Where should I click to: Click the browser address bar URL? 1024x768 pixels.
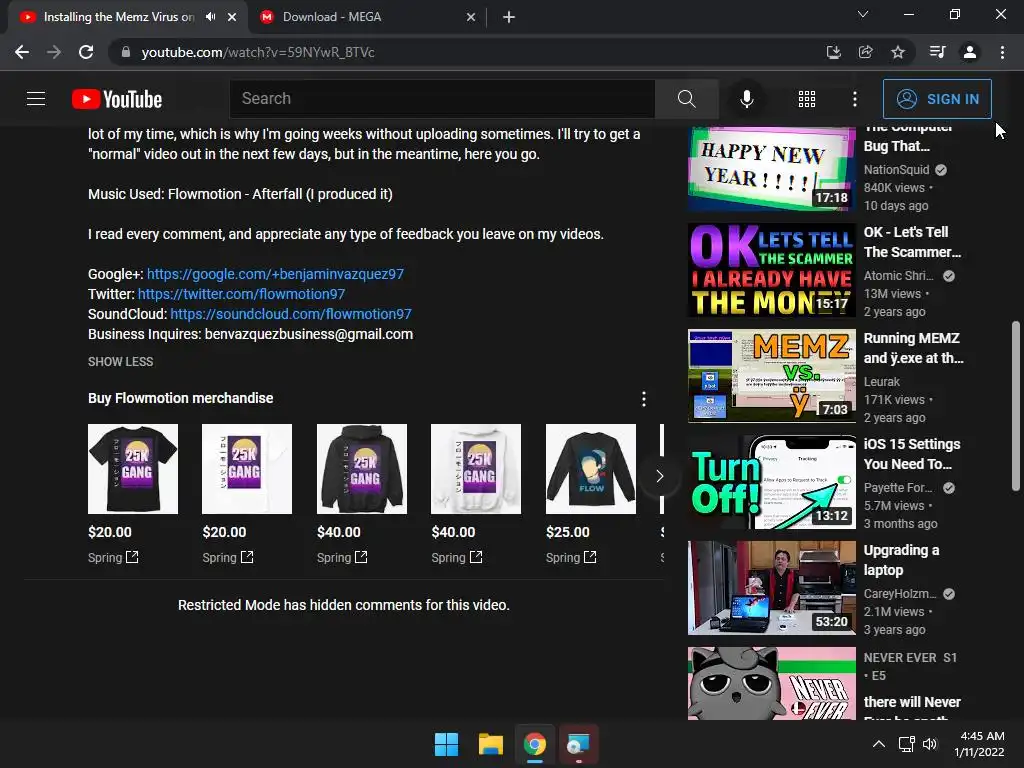pos(258,52)
